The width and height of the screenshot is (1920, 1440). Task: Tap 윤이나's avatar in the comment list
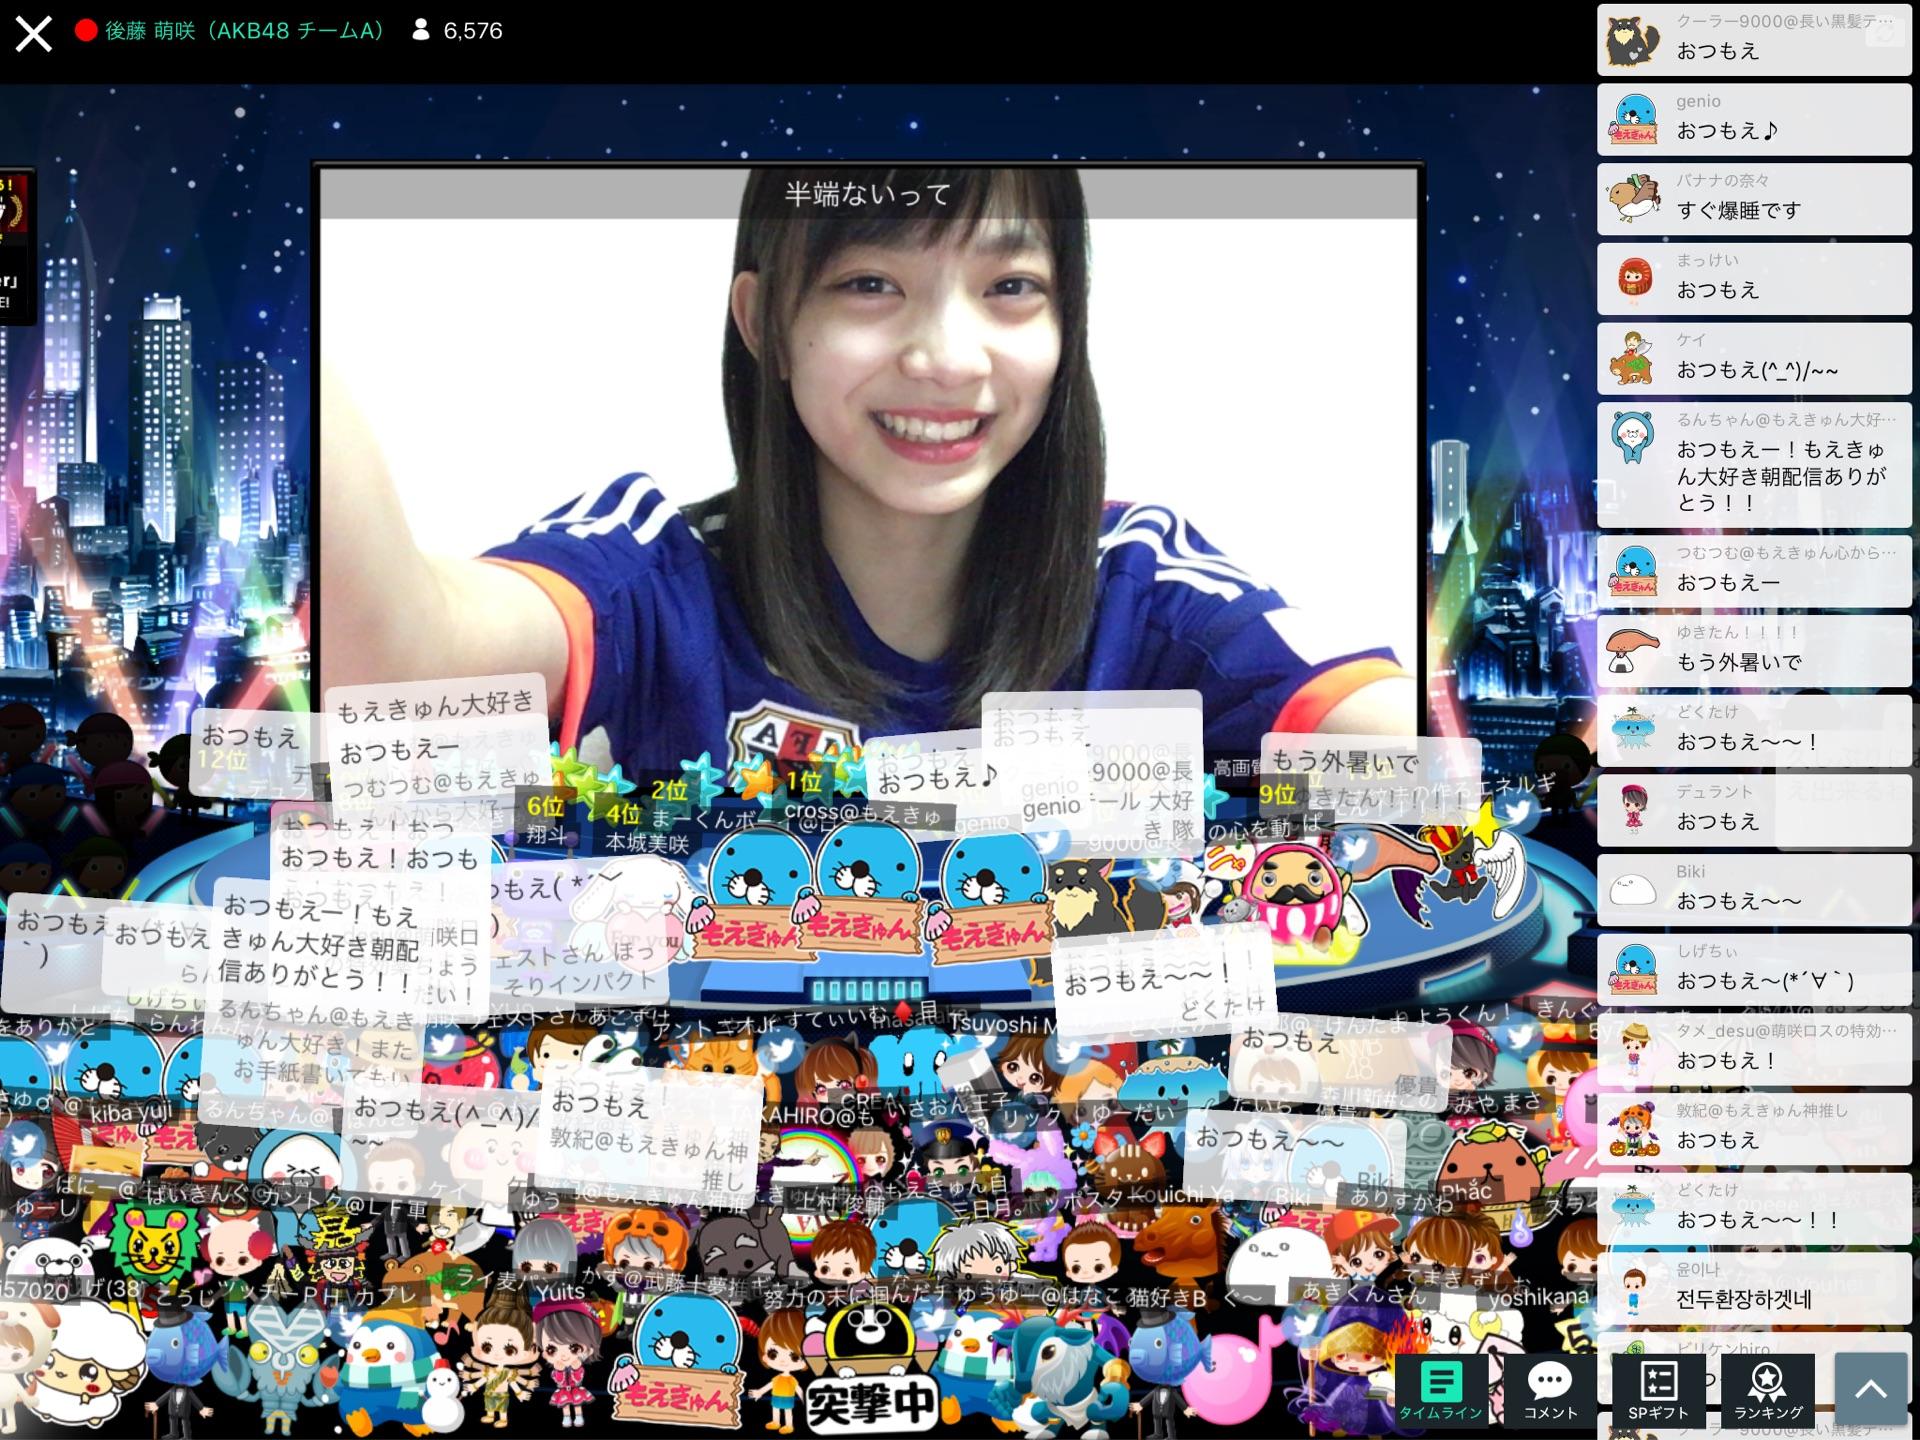click(x=1634, y=1289)
